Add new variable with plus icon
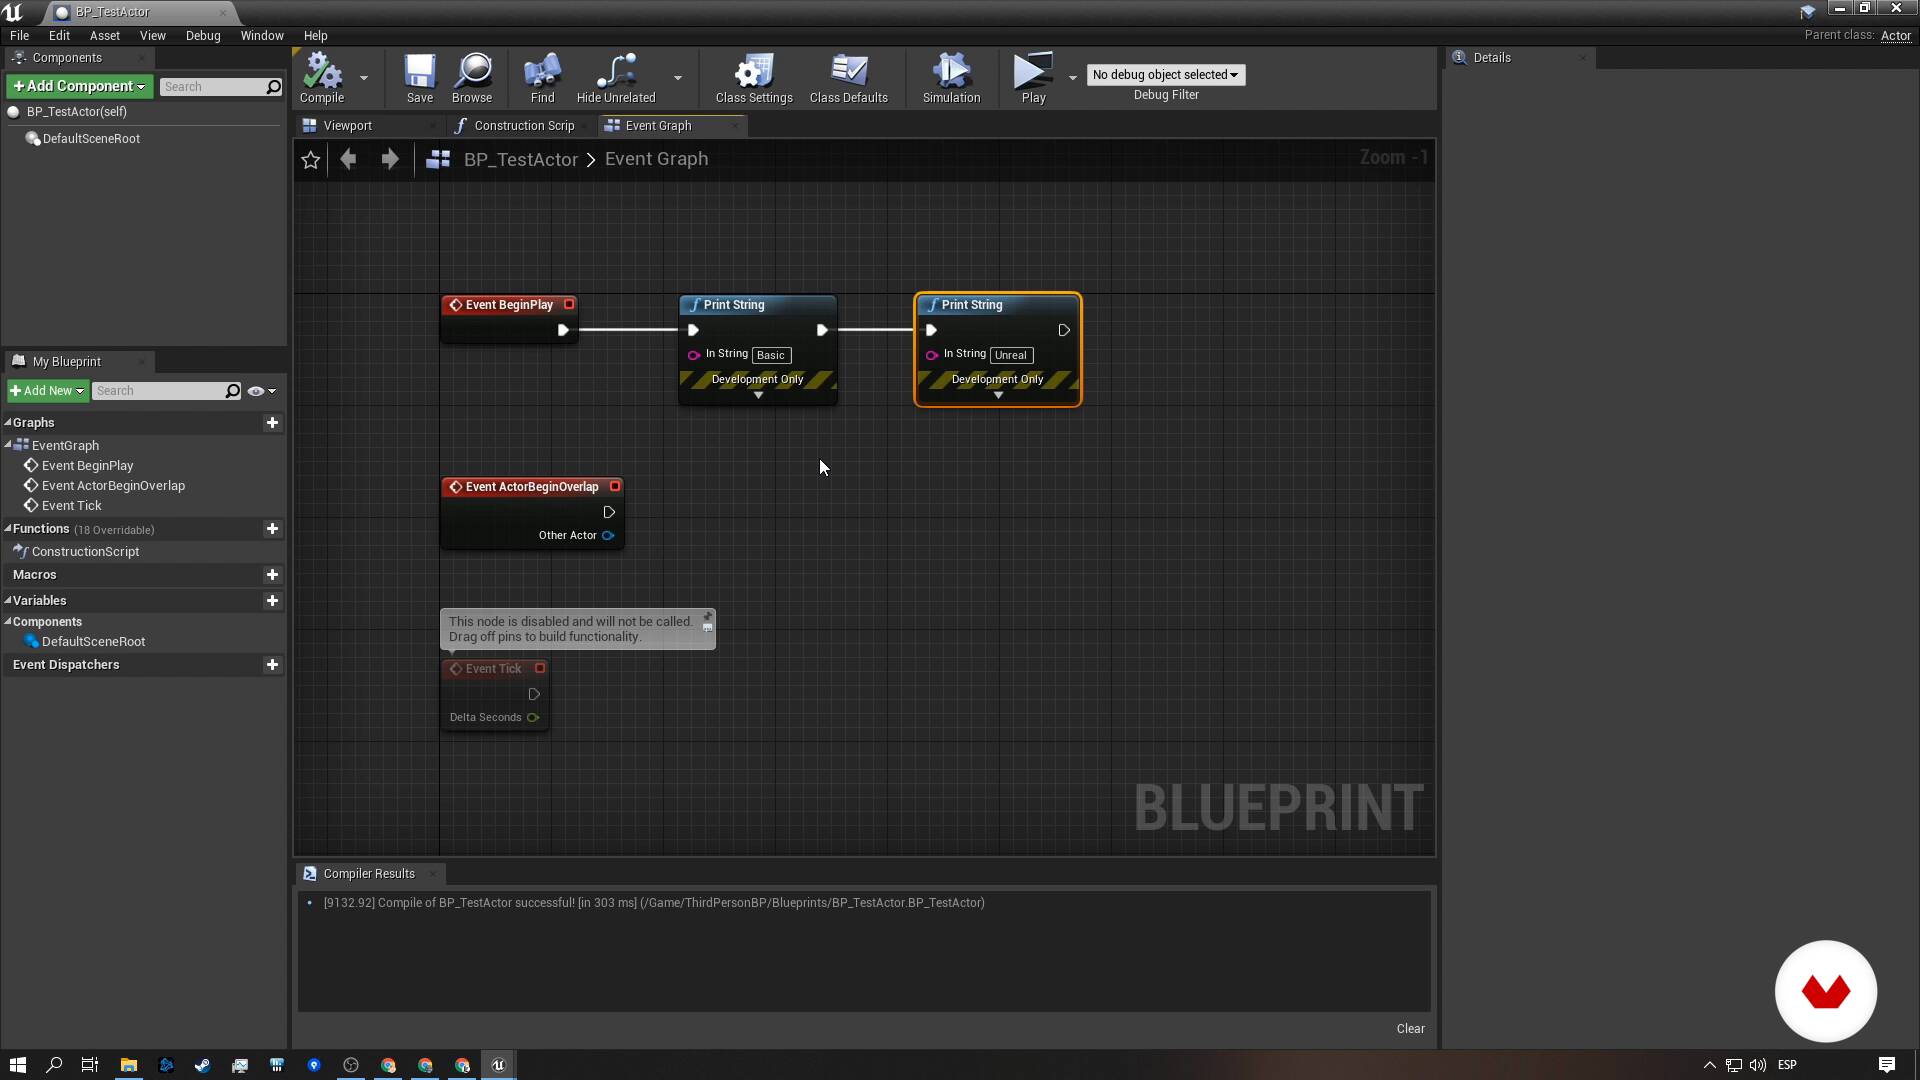The image size is (1920, 1080). point(272,601)
